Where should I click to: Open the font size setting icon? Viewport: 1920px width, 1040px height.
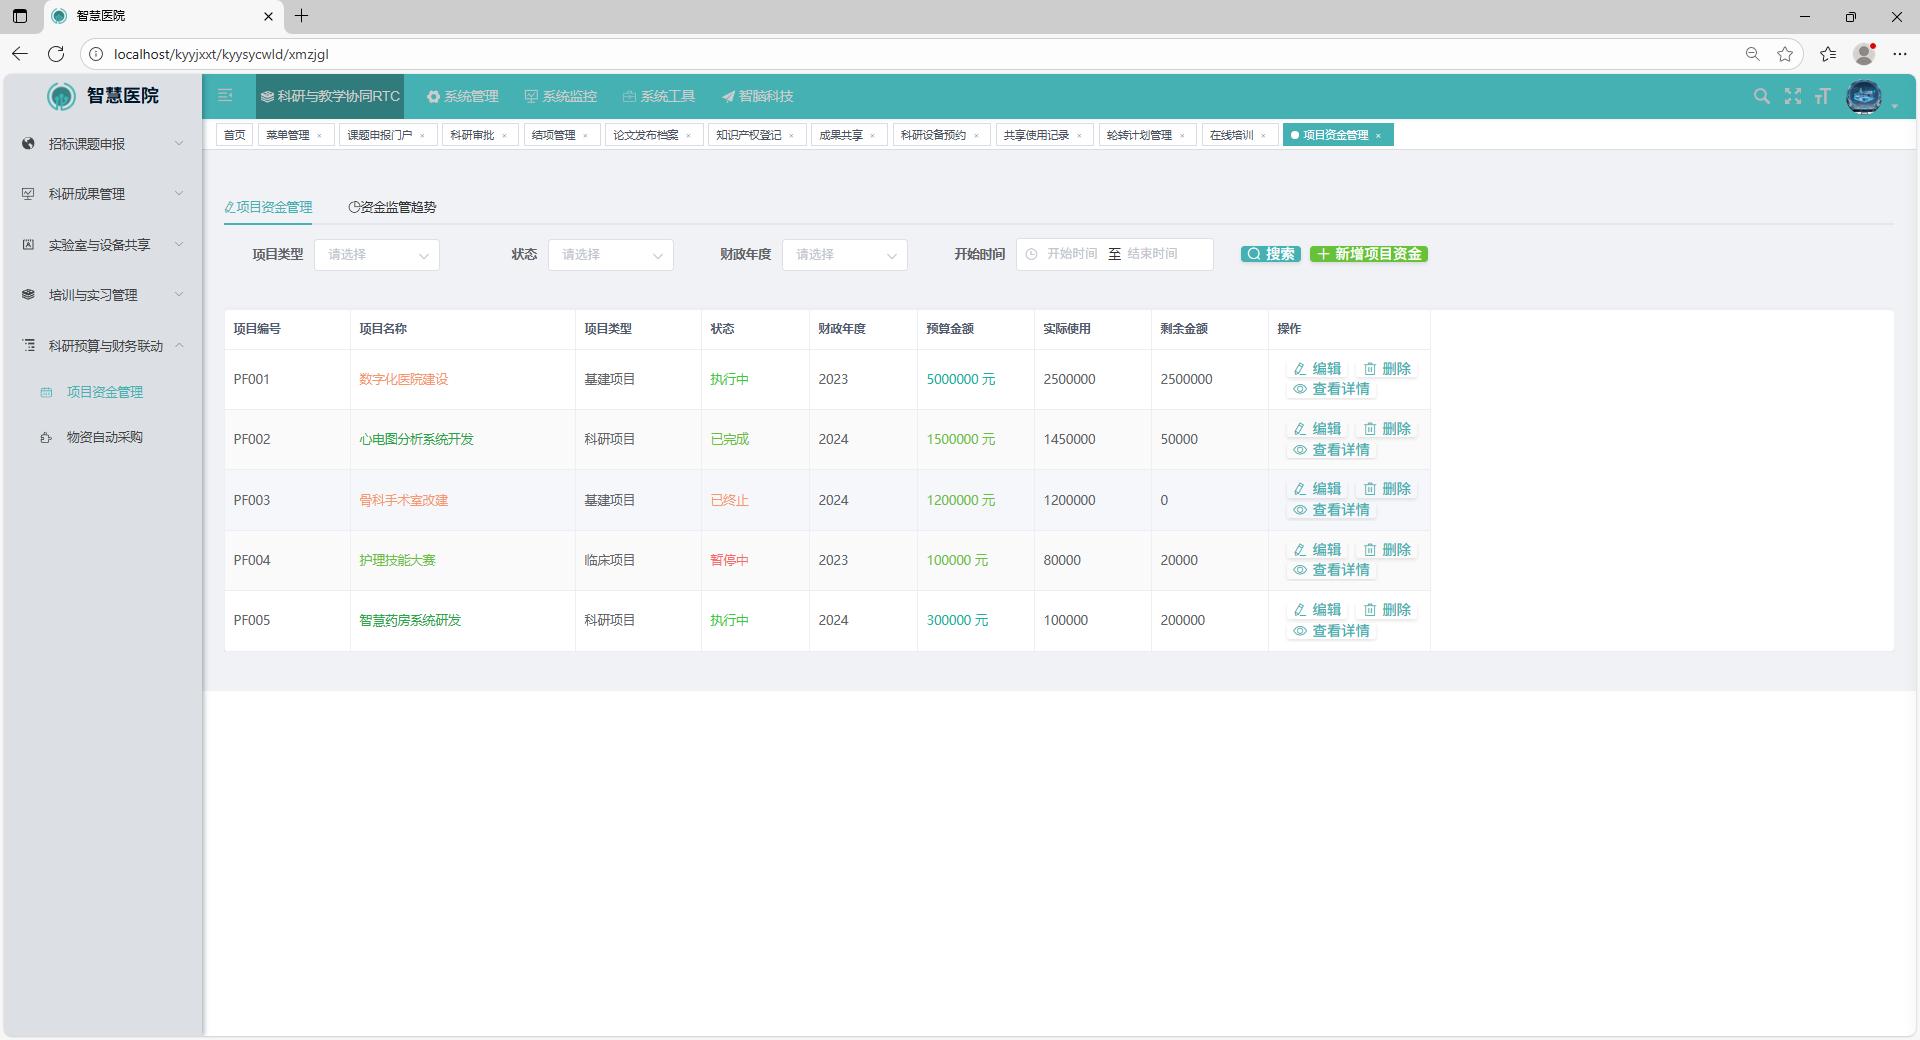point(1822,96)
